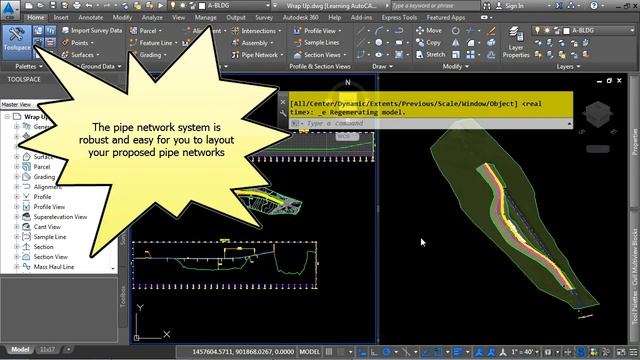Viewport: 640px width, 360px height.
Task: Toggle layer freeze sun icon in Layers panel
Action: (x=547, y=31)
